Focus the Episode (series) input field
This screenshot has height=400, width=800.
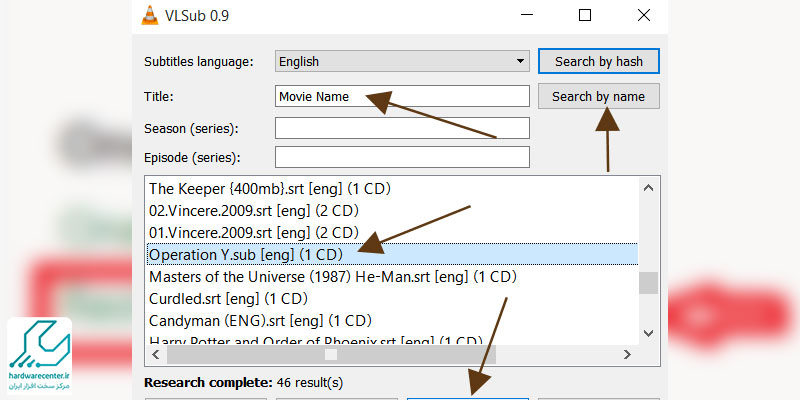[402, 157]
